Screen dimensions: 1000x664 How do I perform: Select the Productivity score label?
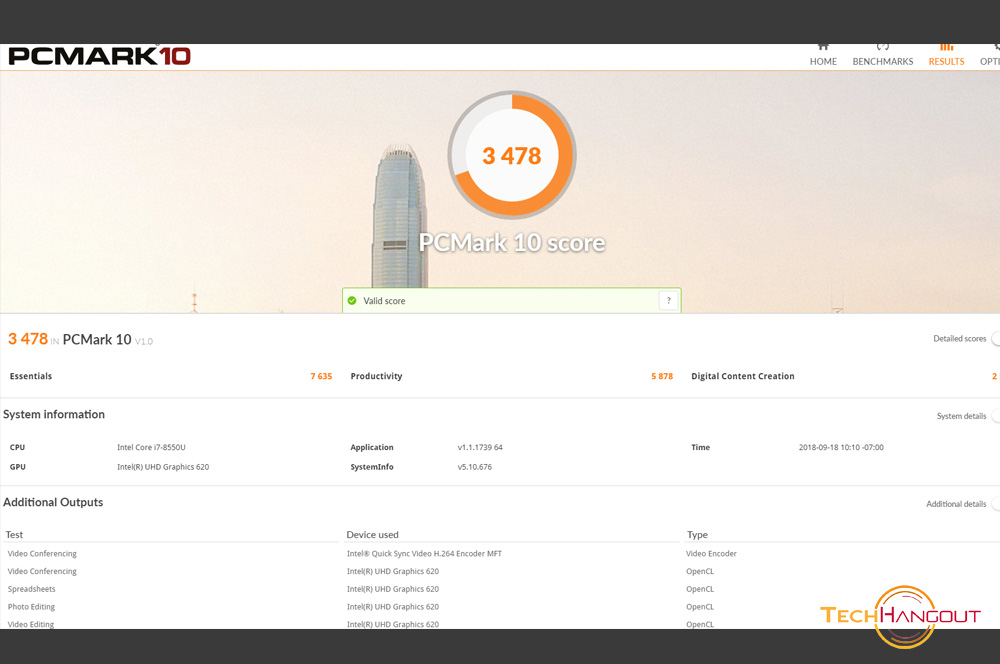click(x=376, y=376)
